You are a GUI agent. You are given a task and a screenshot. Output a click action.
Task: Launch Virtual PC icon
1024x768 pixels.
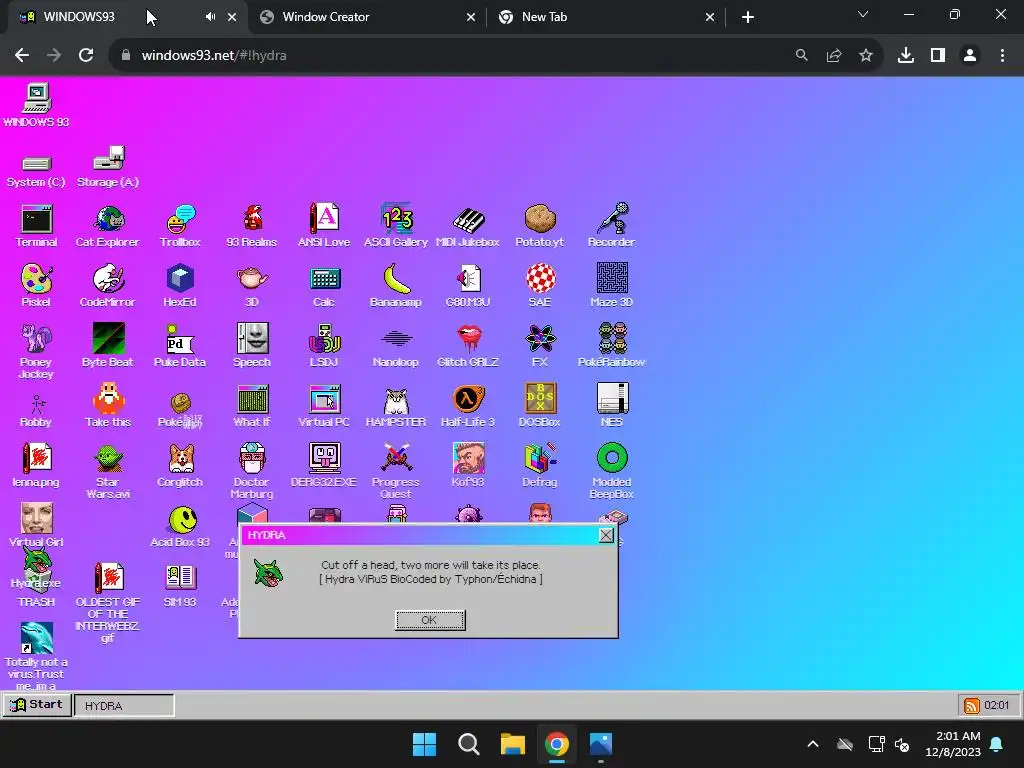324,406
